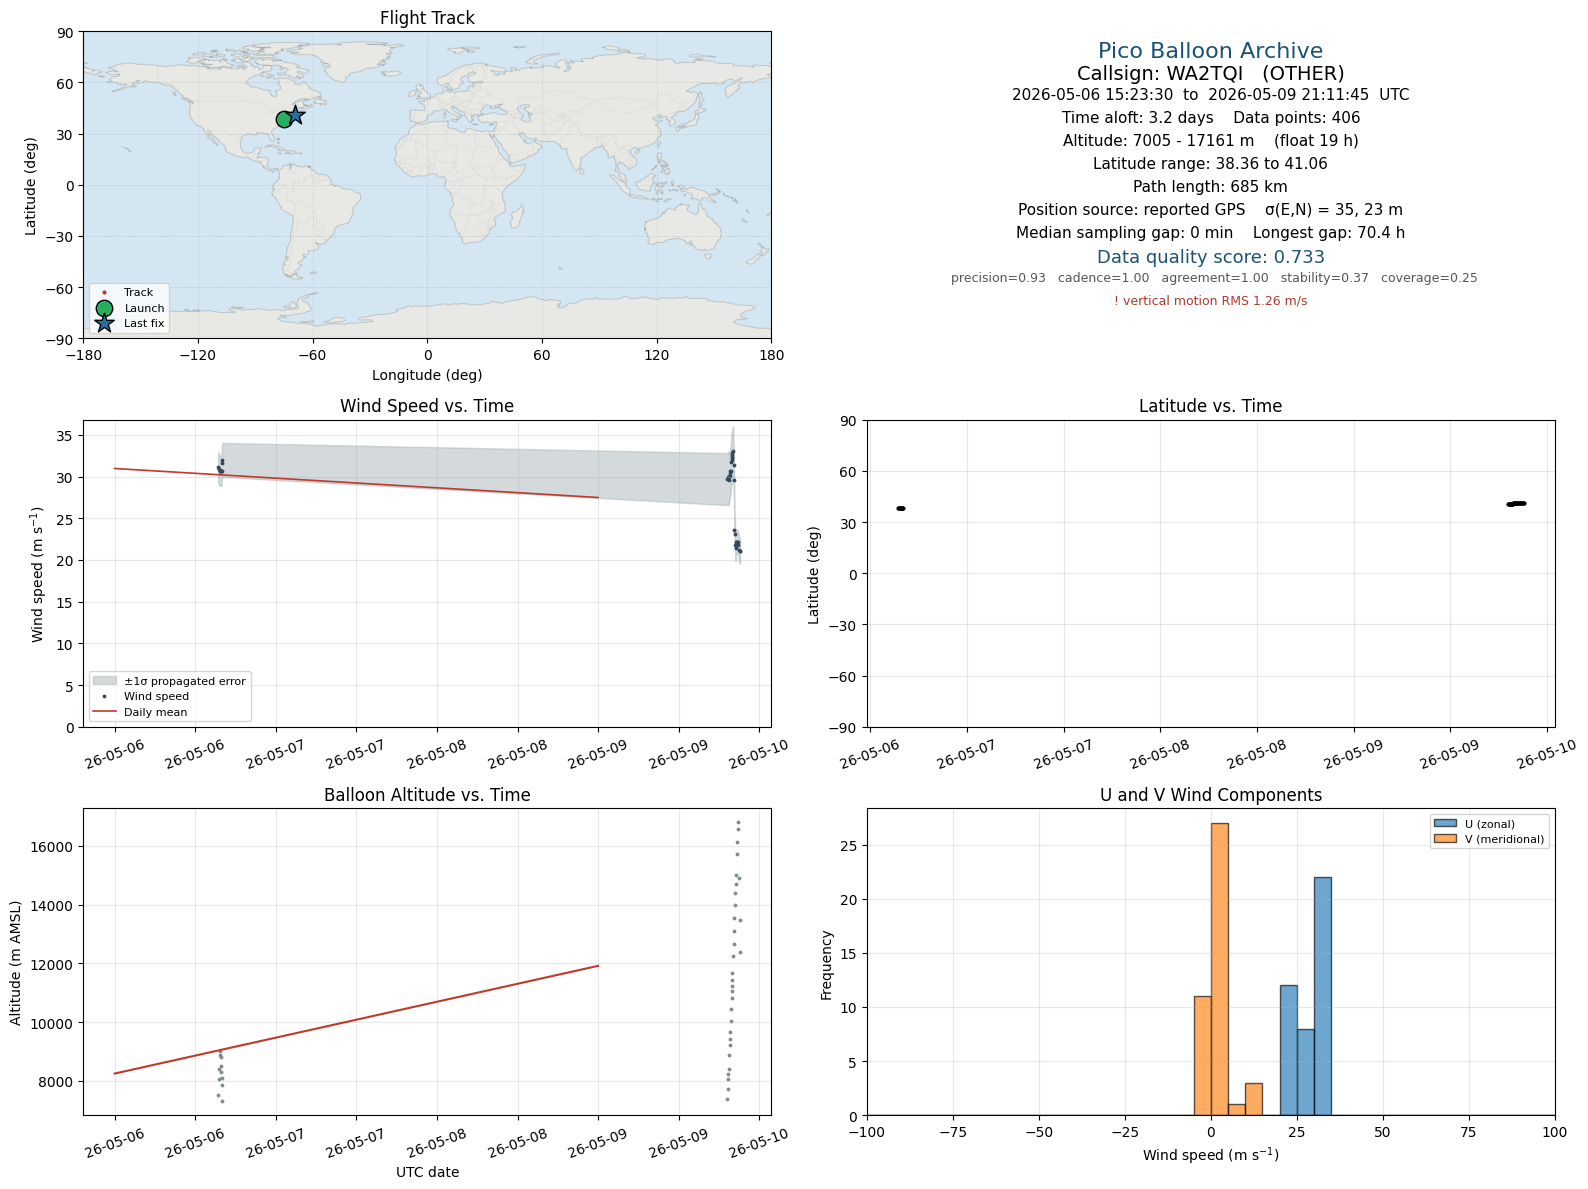Click the gray ±1σ propagated error legend swatch

coord(104,681)
